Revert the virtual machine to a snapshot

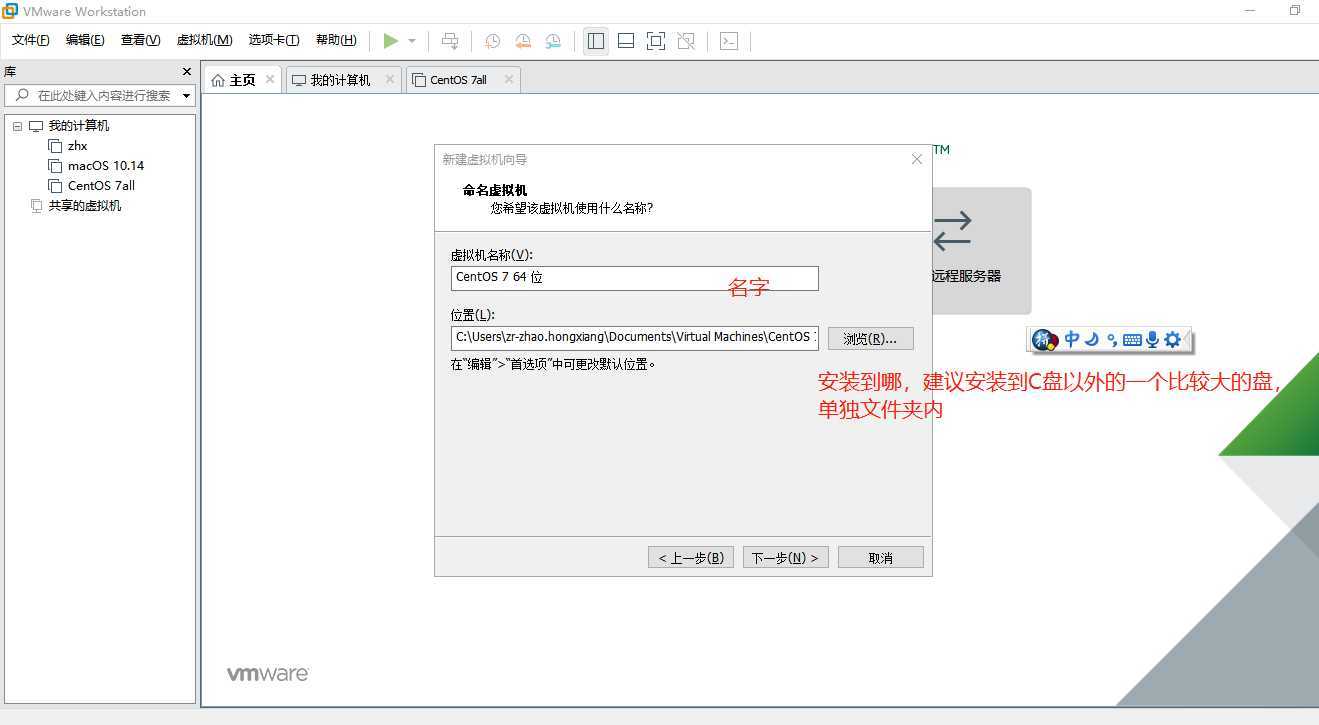pyautogui.click(x=523, y=41)
